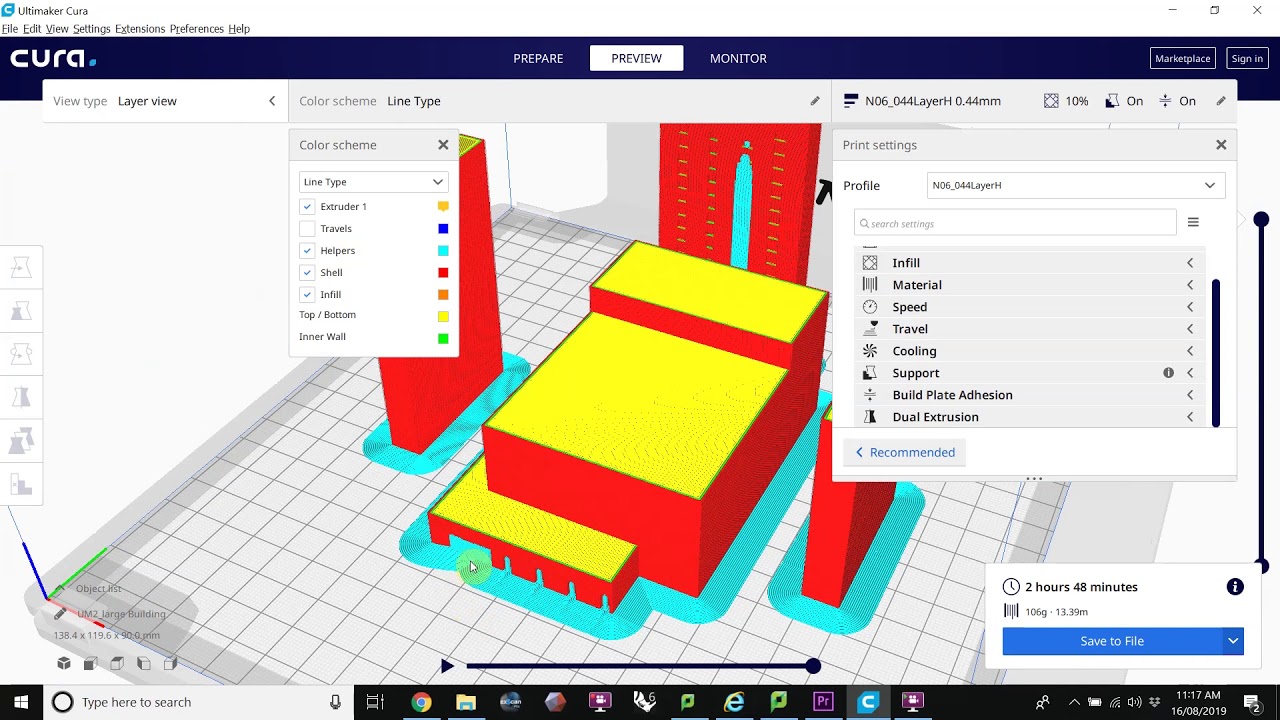Click the Save to File button
The height and width of the screenshot is (720, 1280).
click(x=1112, y=641)
